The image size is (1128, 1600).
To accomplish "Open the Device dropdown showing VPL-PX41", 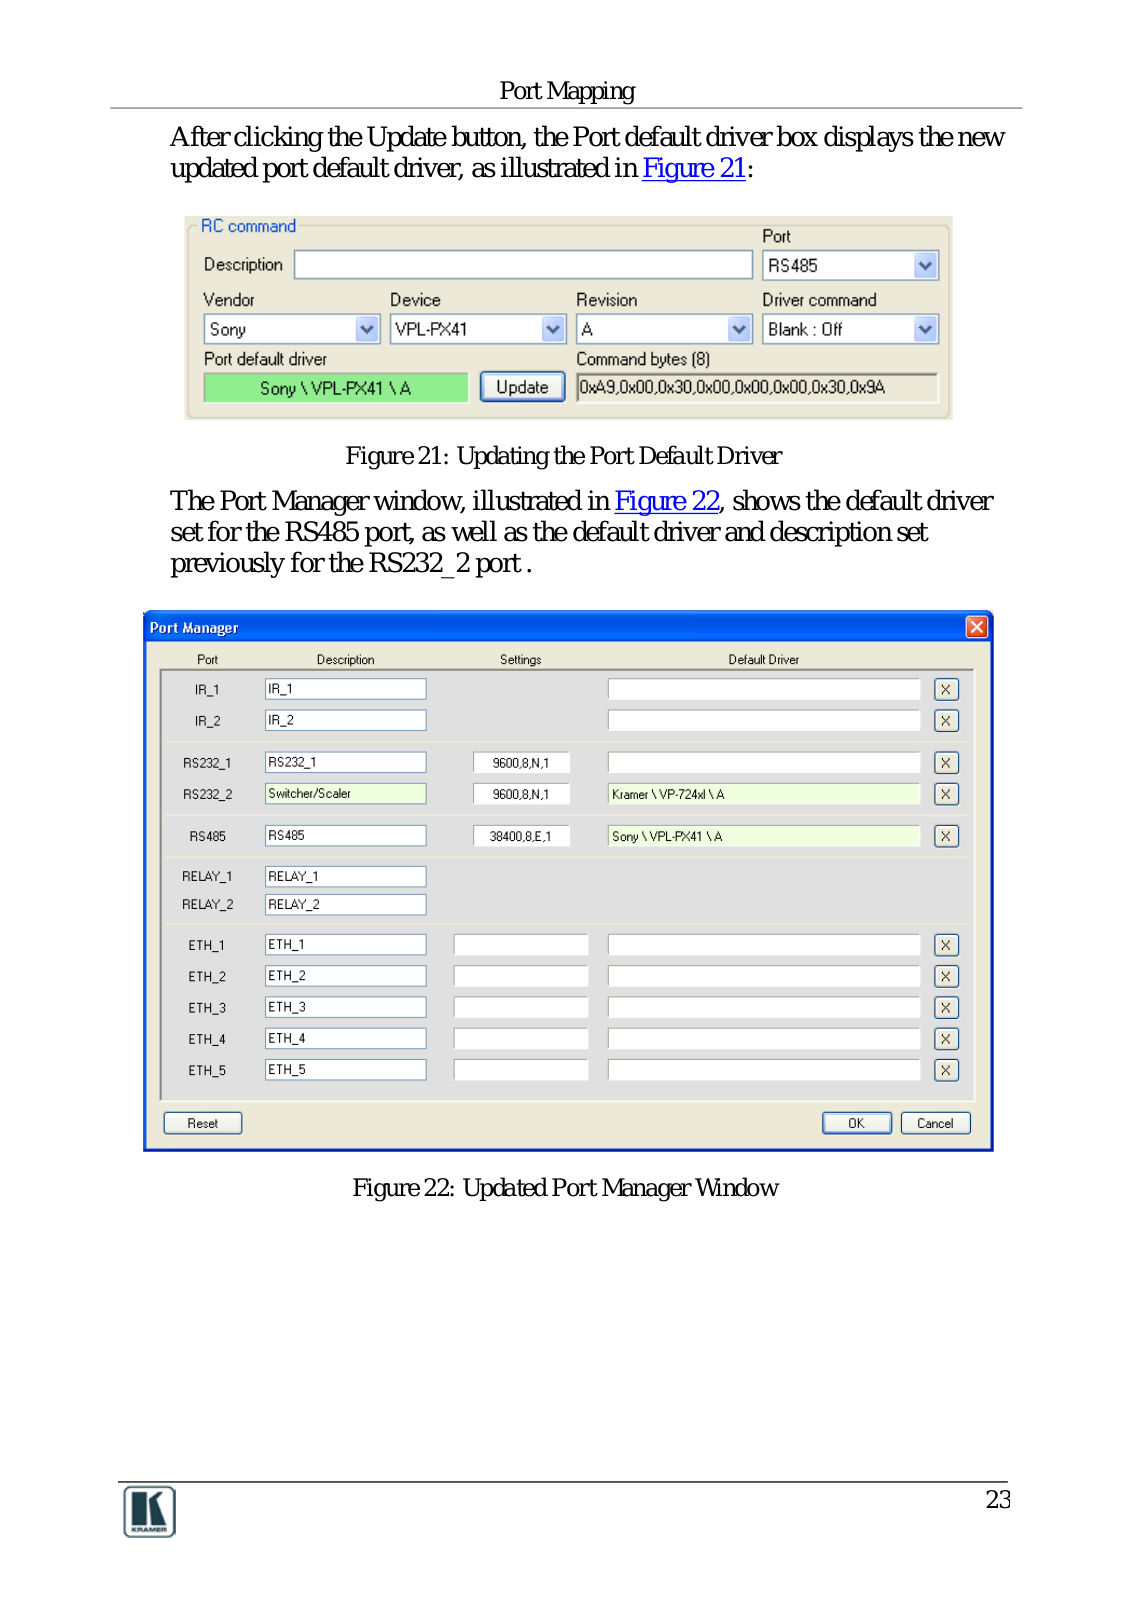I will coord(553,329).
